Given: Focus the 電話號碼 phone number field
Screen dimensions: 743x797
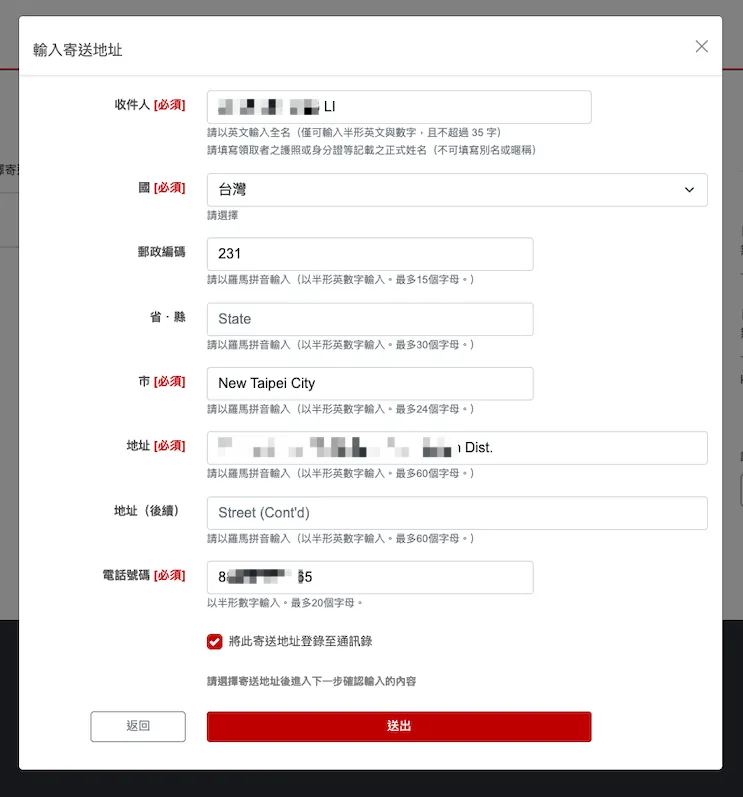Looking at the screenshot, I should [369, 577].
